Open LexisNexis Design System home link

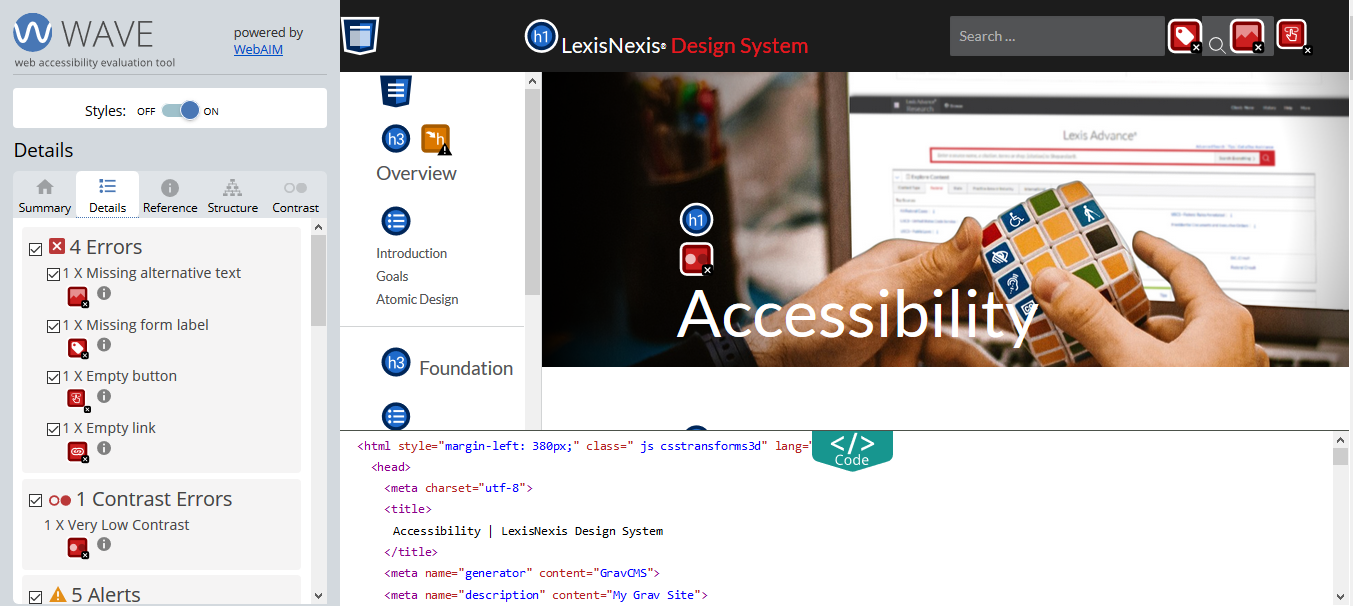(x=685, y=46)
